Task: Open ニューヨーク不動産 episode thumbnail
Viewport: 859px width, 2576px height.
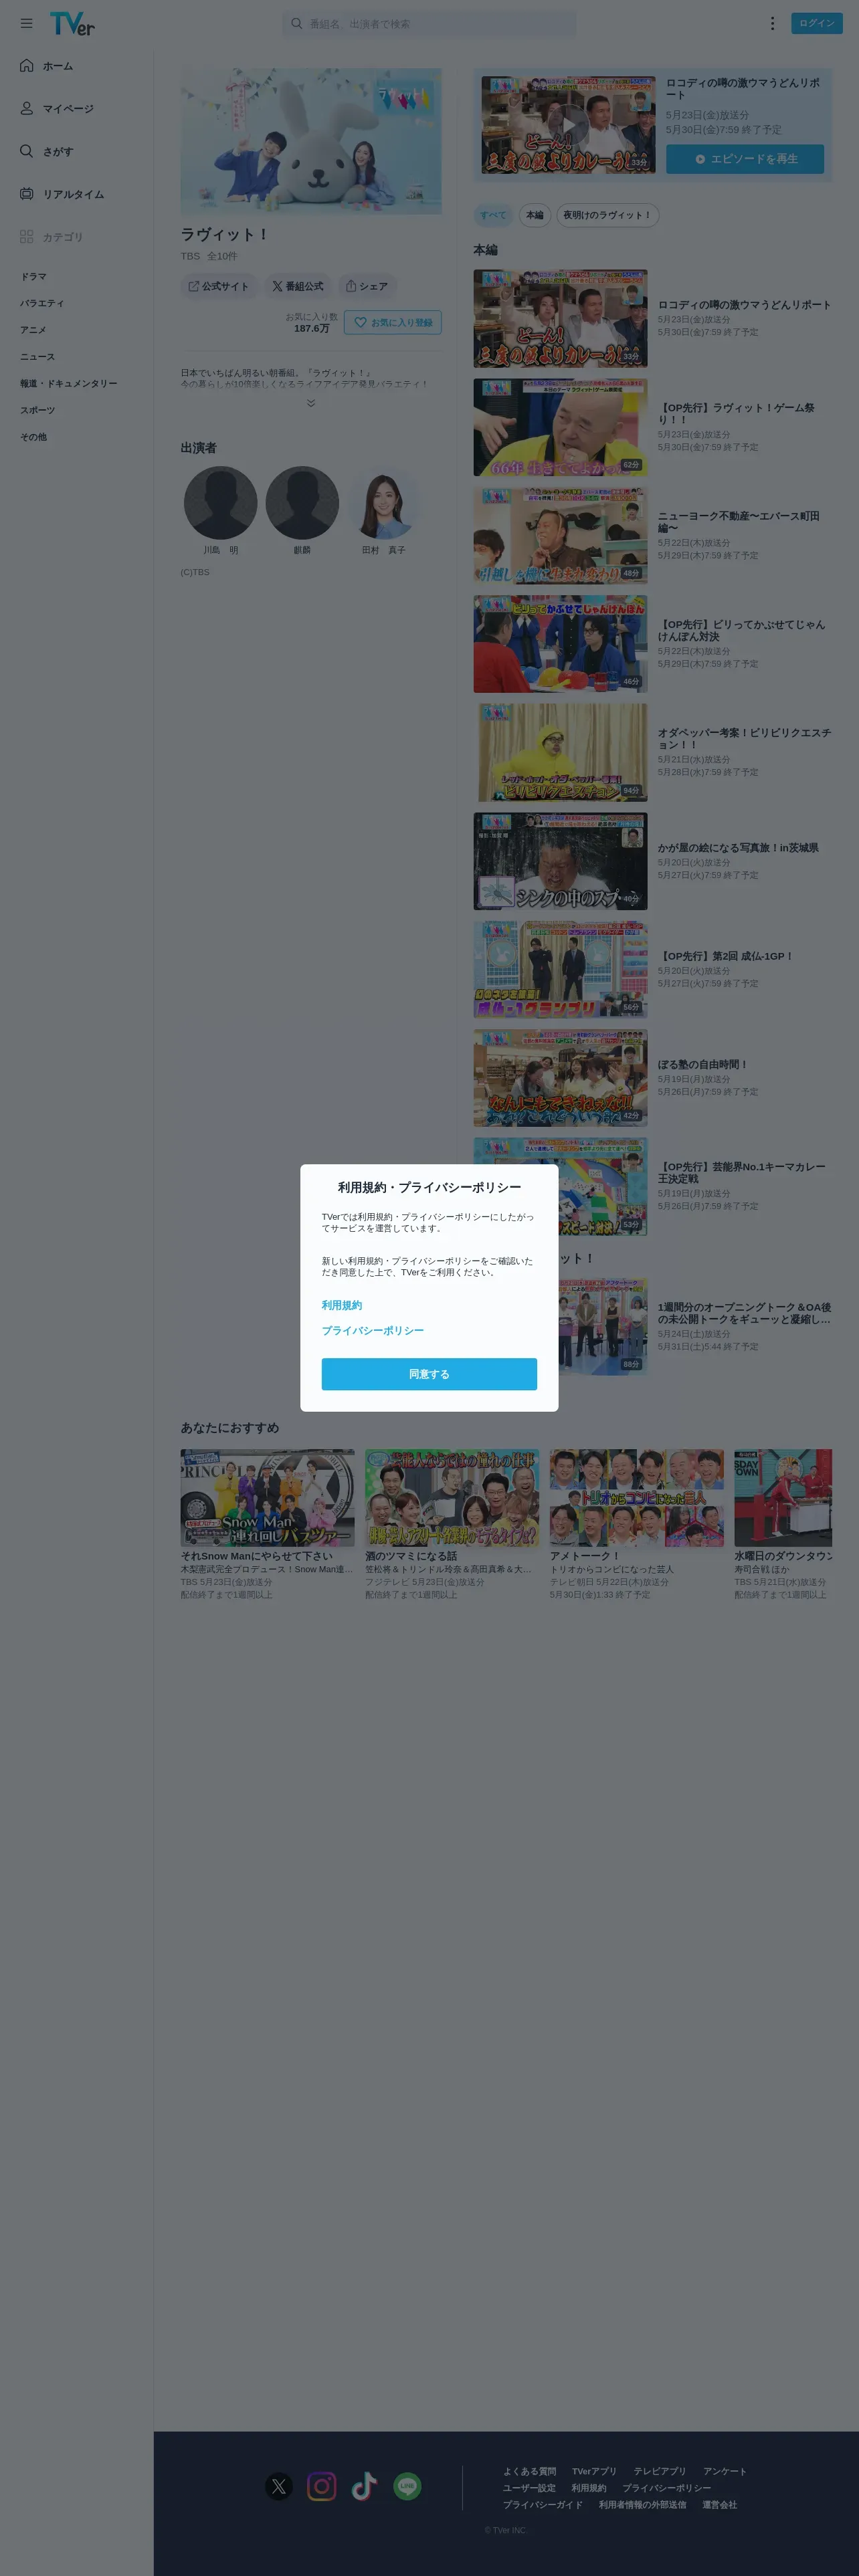Action: (560, 536)
